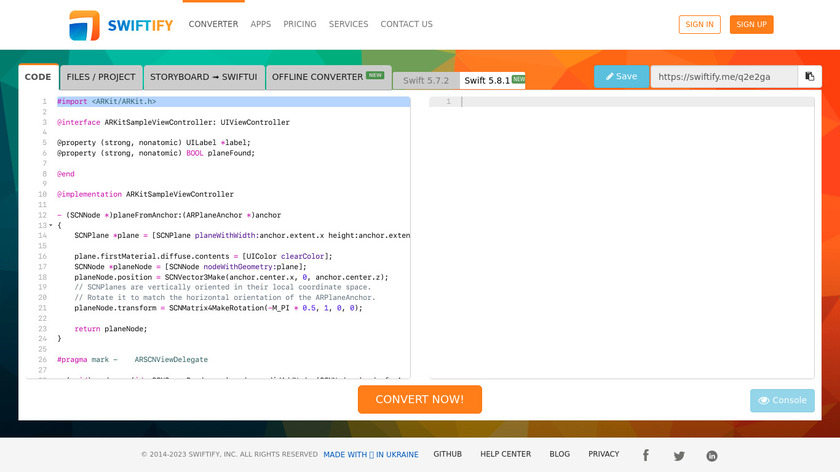Open the Services menu item
Screen dimensions: 840x472
(348, 24)
